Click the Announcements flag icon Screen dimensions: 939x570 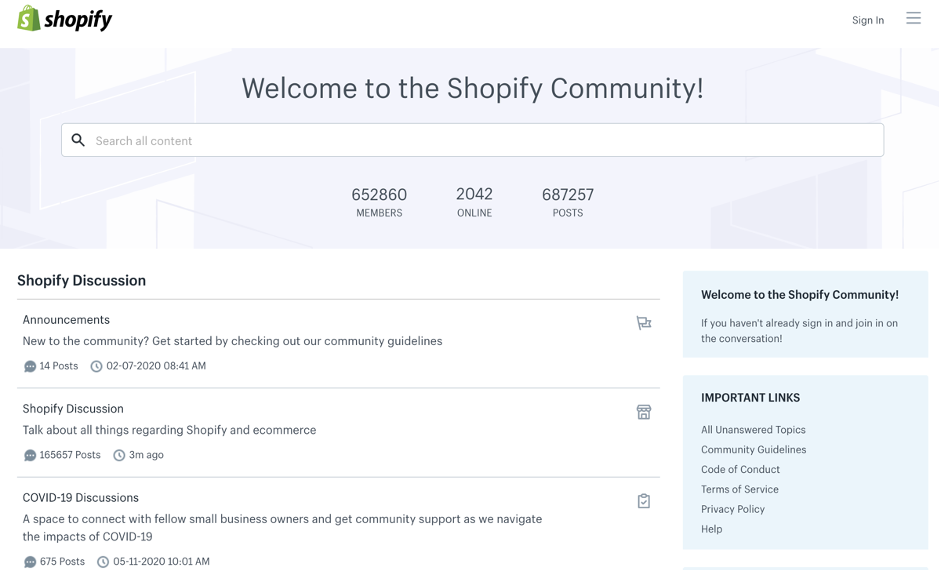pyautogui.click(x=644, y=323)
